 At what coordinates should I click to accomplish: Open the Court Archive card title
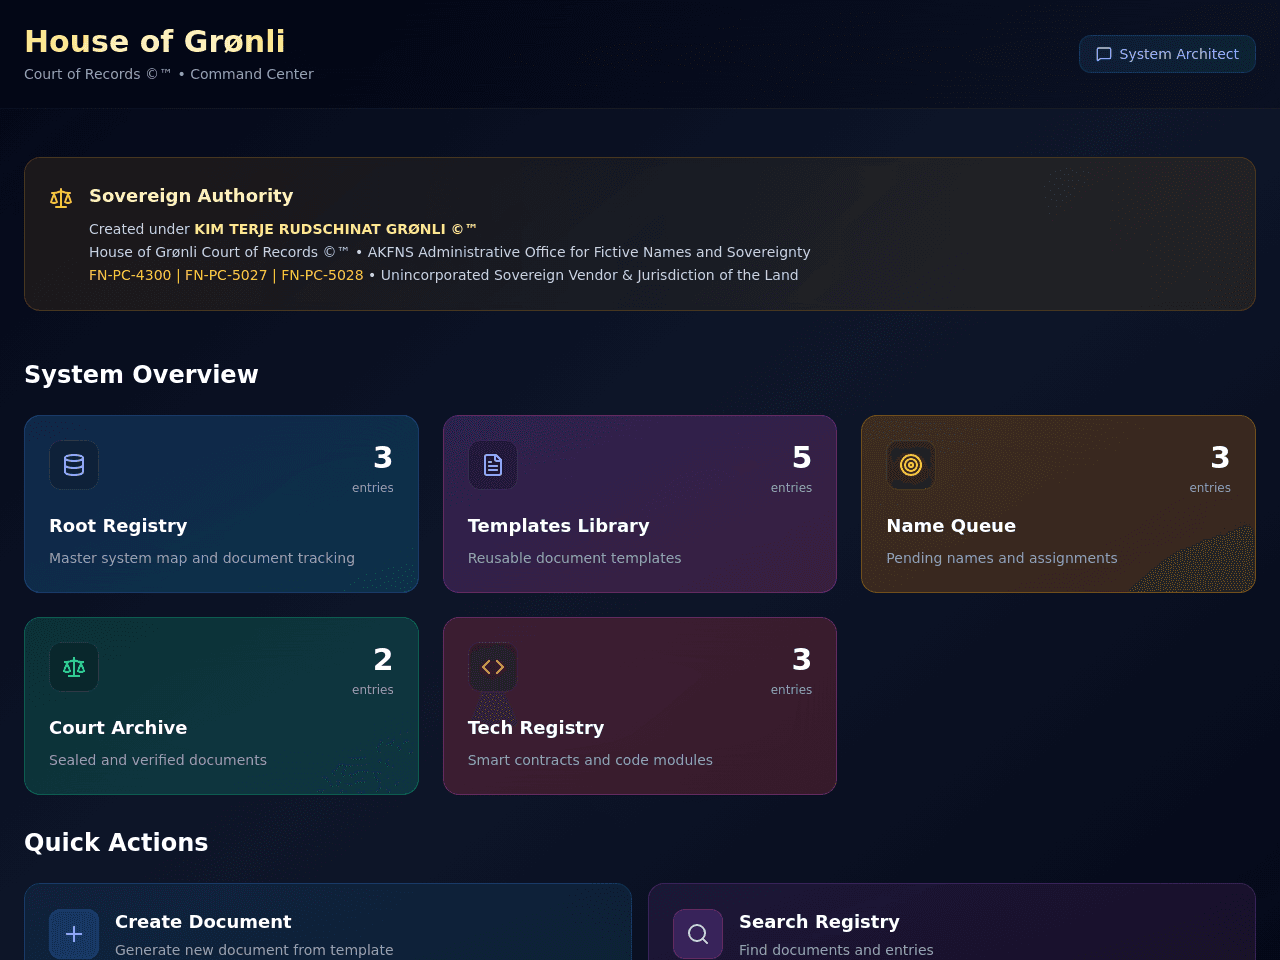(118, 728)
